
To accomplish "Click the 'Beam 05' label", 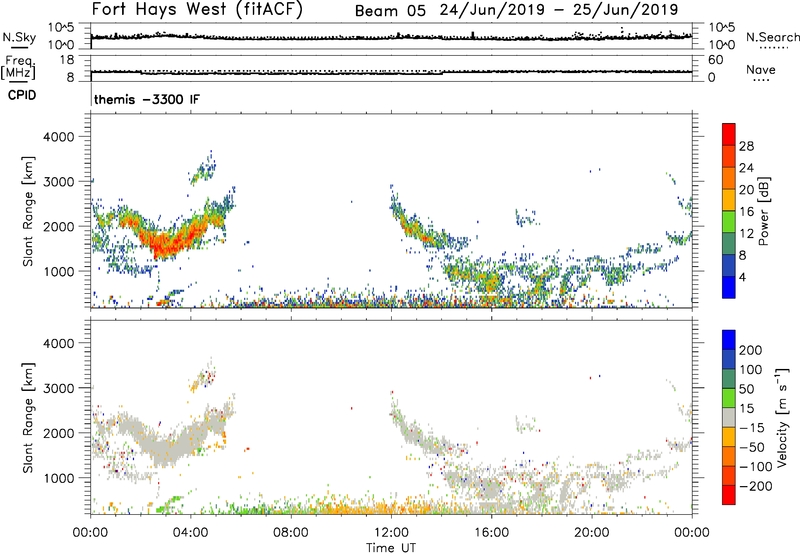I will [x=390, y=11].
